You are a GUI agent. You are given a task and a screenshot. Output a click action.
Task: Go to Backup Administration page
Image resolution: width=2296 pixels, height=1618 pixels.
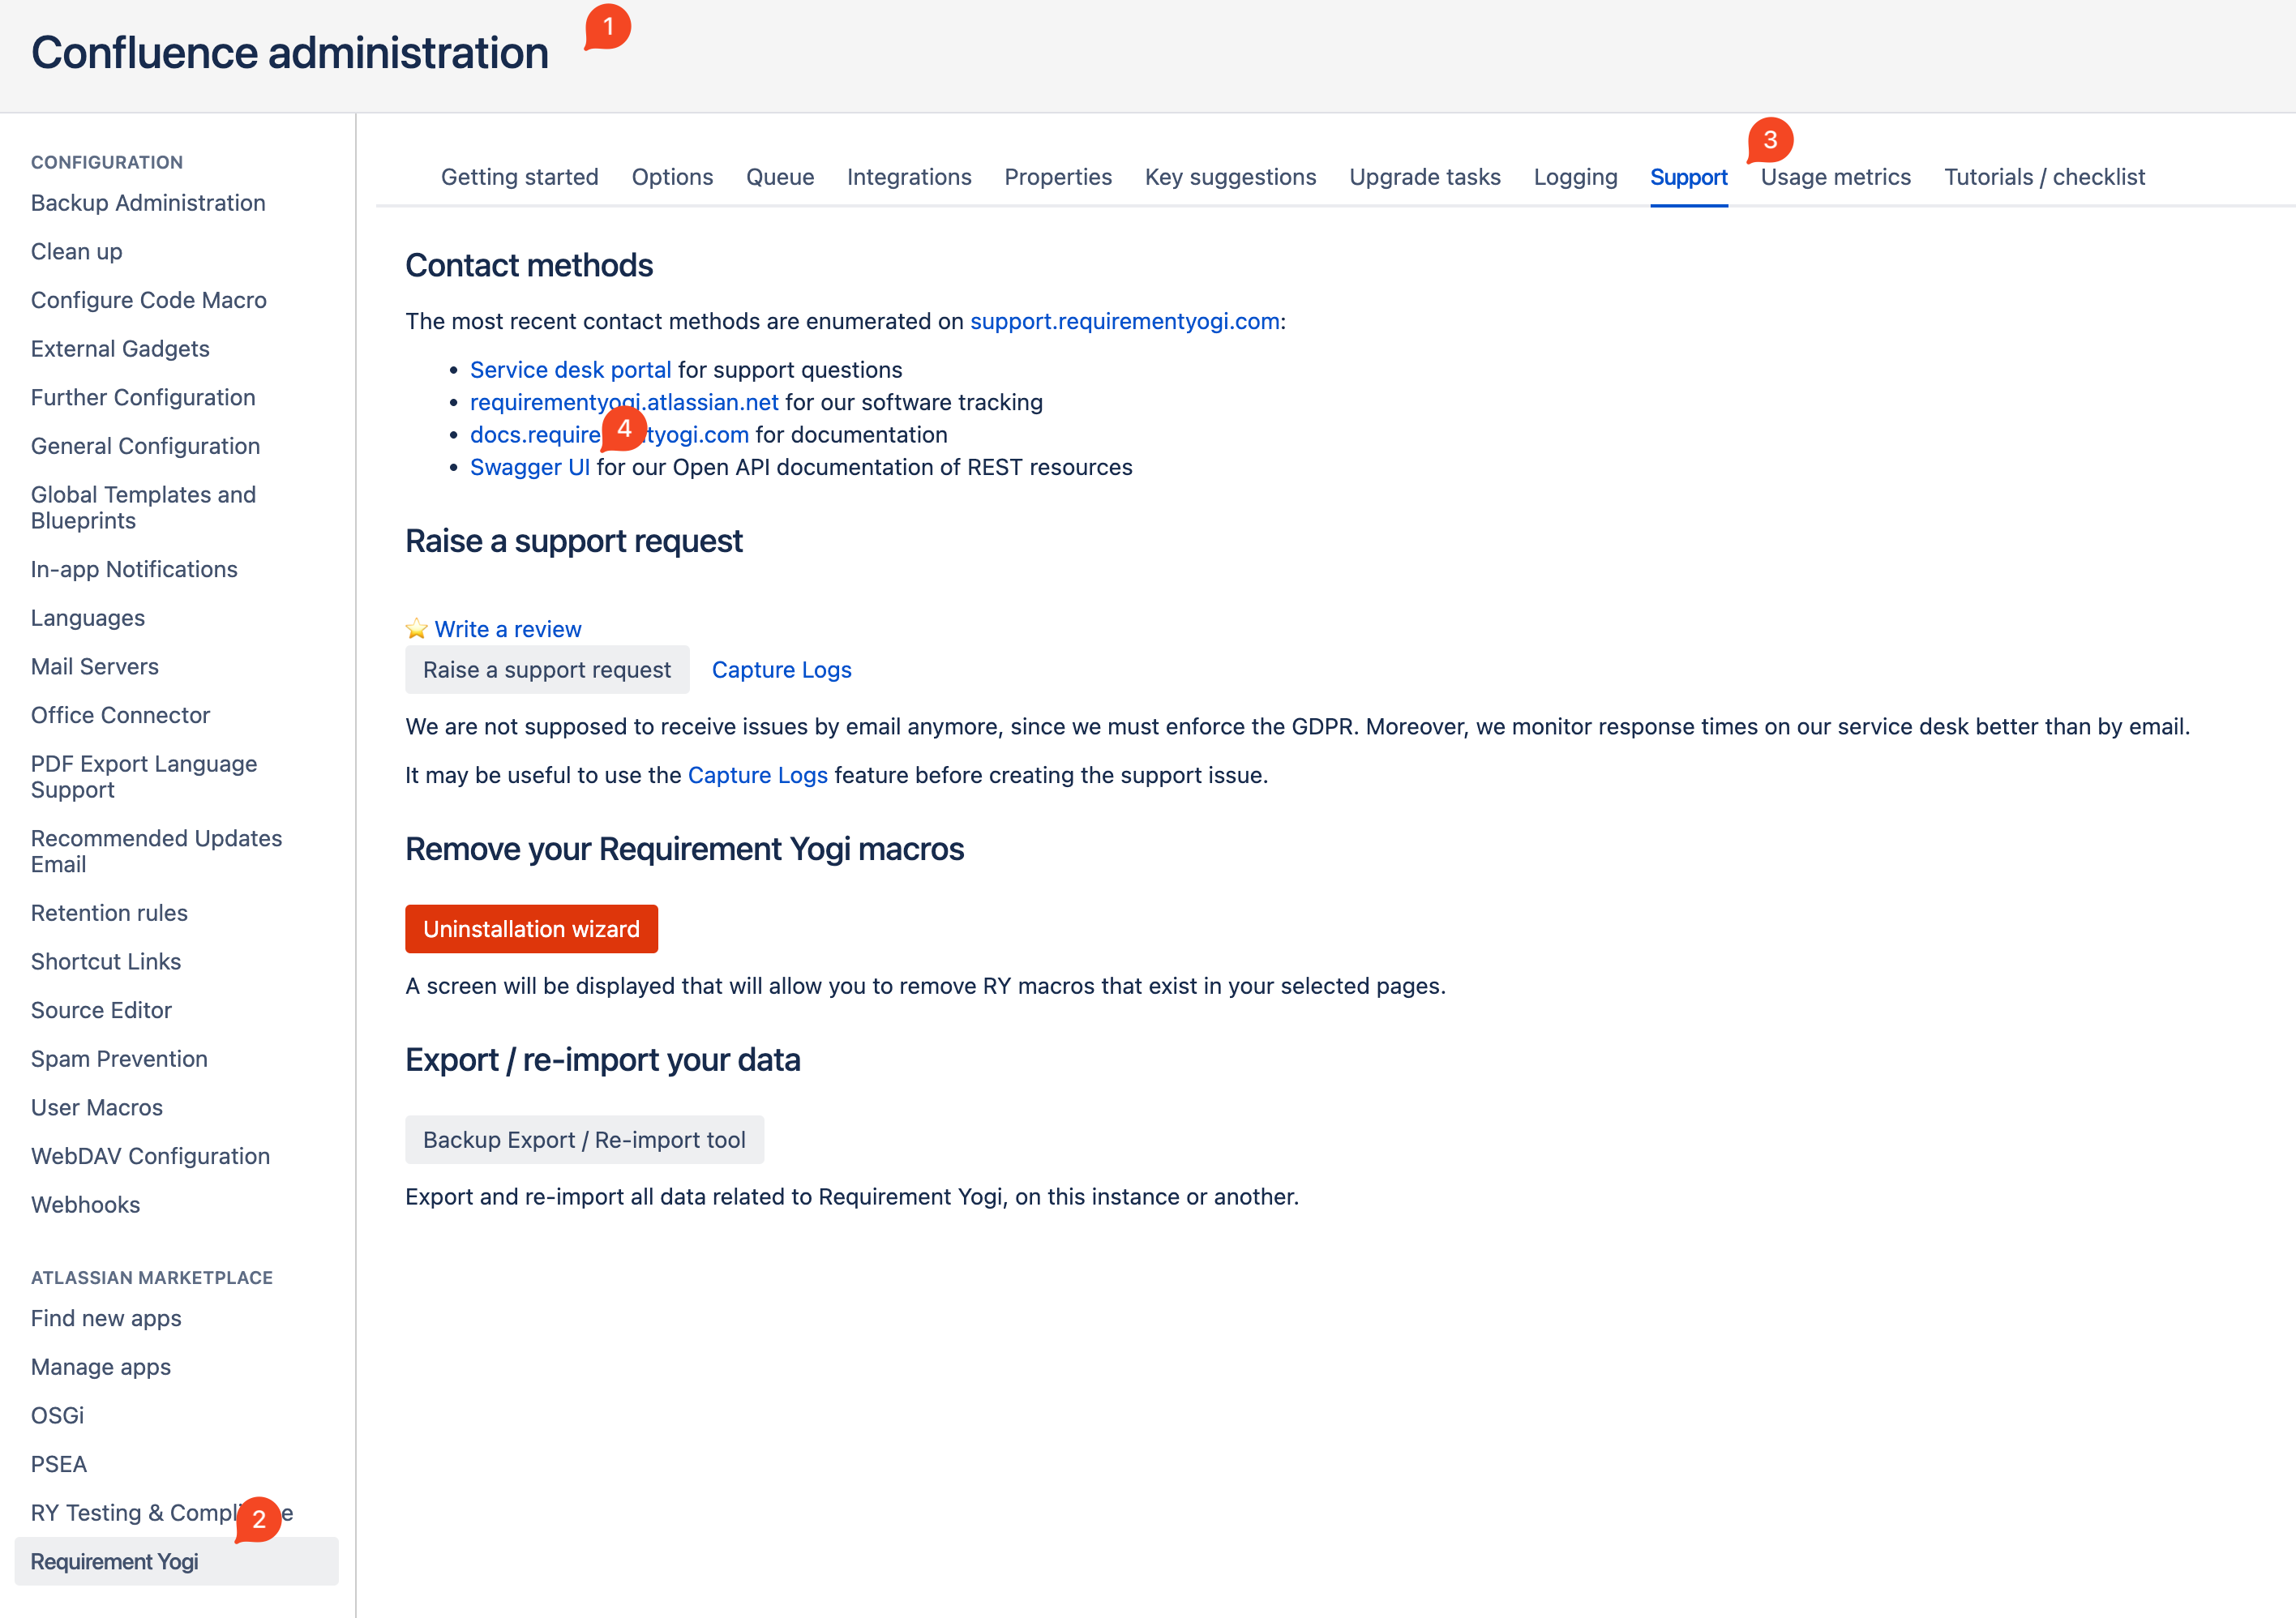148,203
